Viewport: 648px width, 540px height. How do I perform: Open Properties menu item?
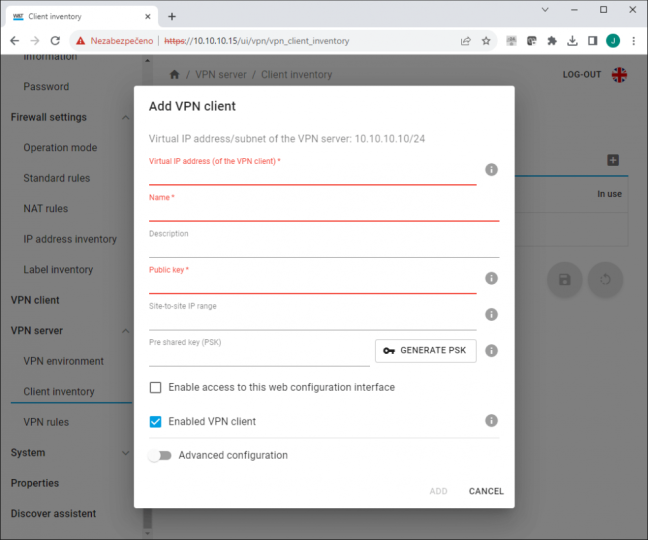pos(35,483)
